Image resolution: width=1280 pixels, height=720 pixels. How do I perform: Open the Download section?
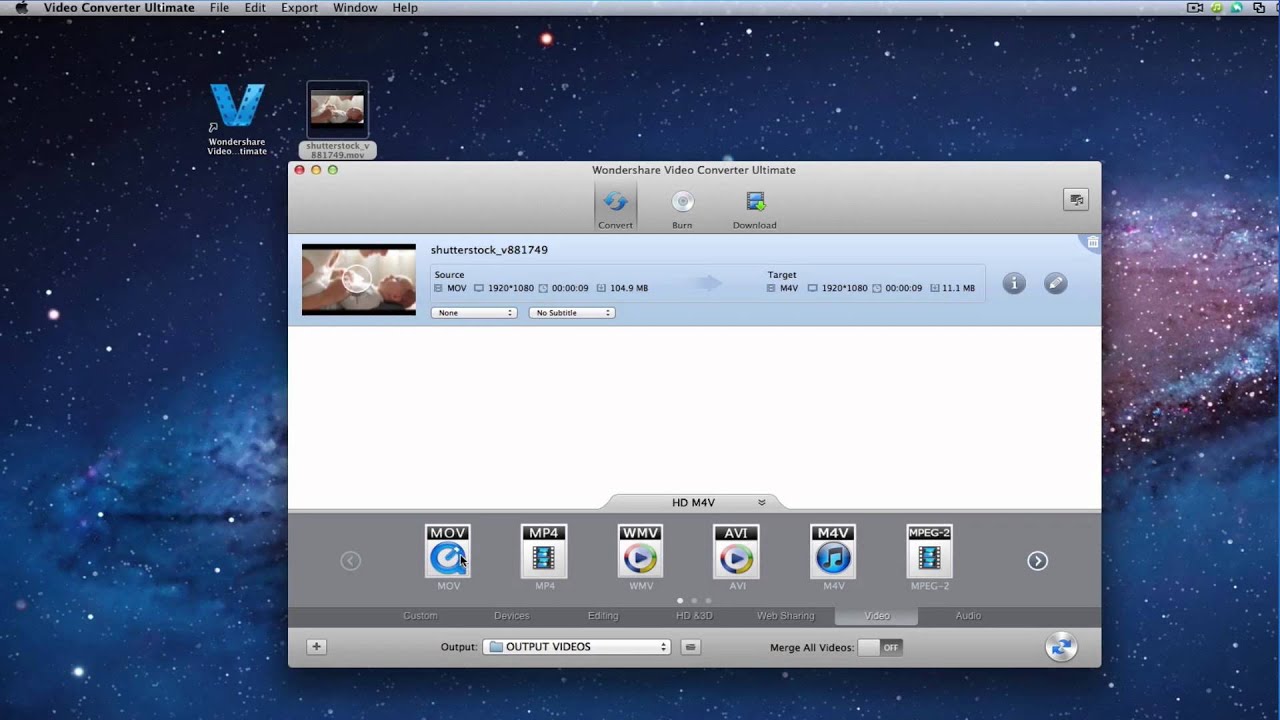755,207
